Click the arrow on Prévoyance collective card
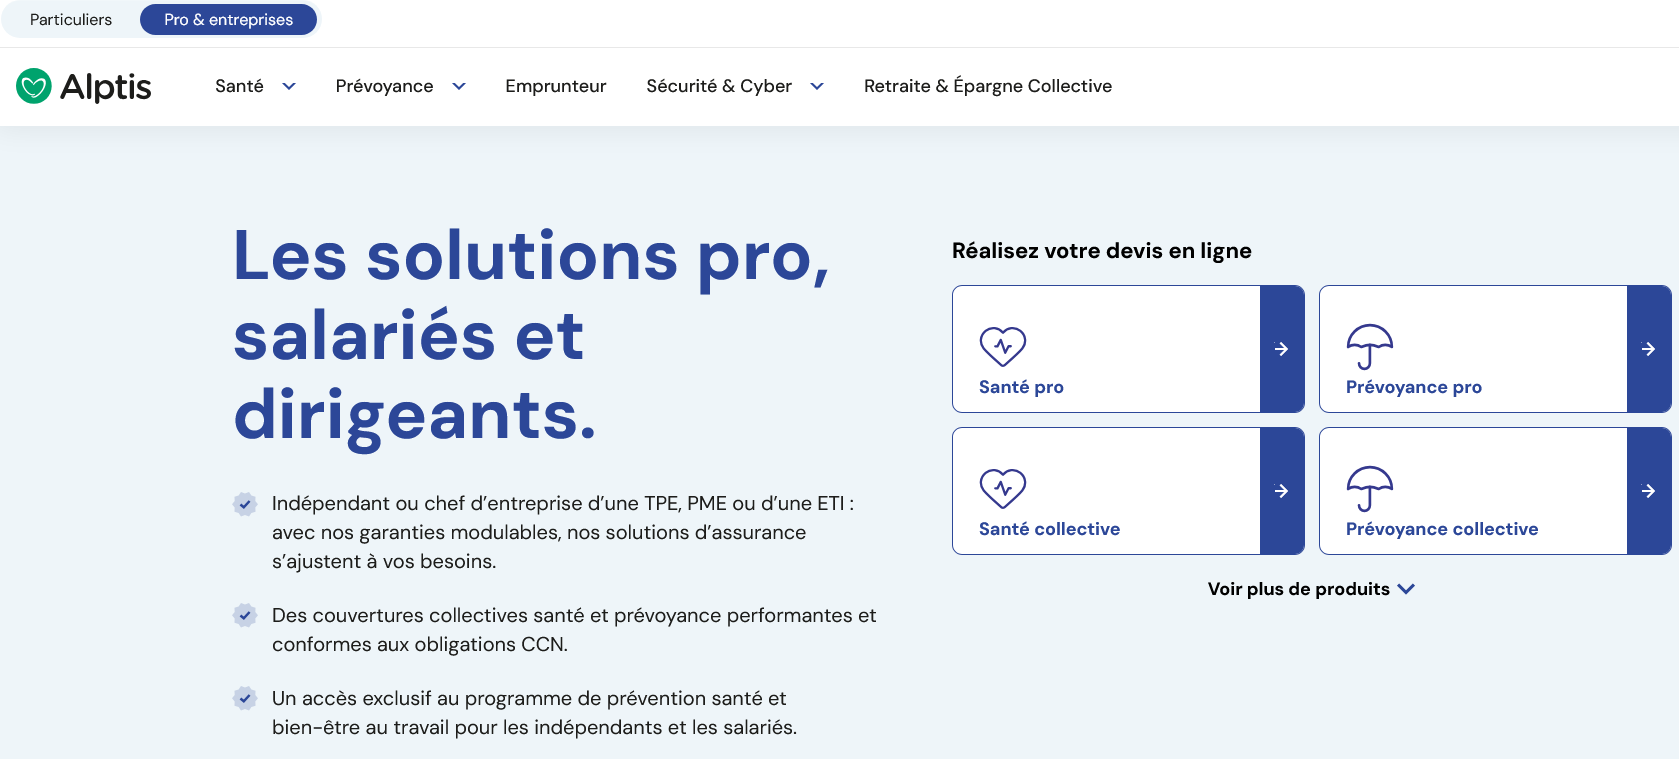This screenshot has height=759, width=1679. 1648,491
